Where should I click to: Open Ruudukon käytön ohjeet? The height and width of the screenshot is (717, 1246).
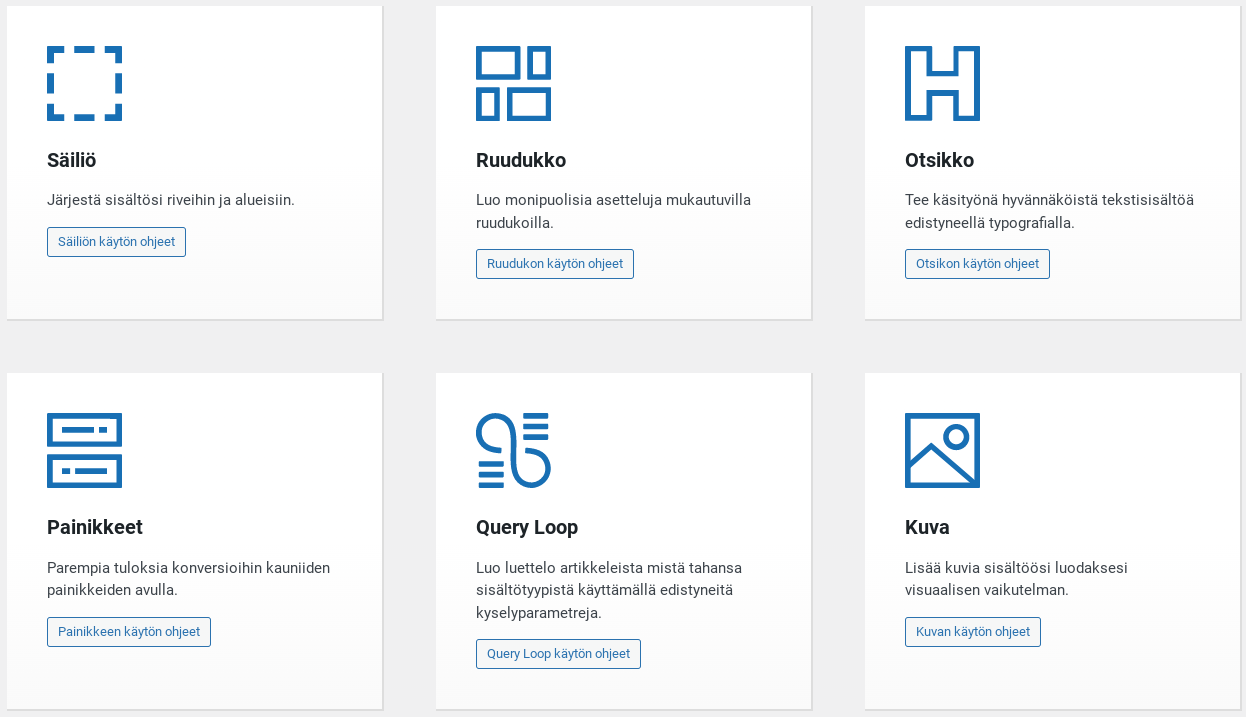click(555, 264)
